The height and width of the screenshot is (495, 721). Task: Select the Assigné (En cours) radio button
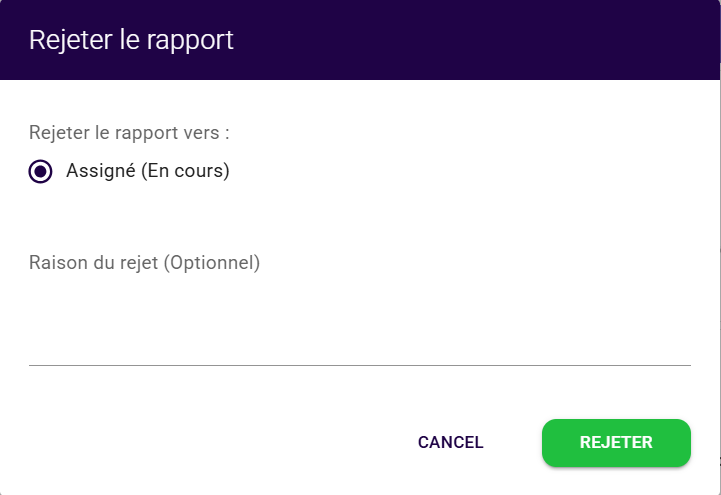(41, 171)
